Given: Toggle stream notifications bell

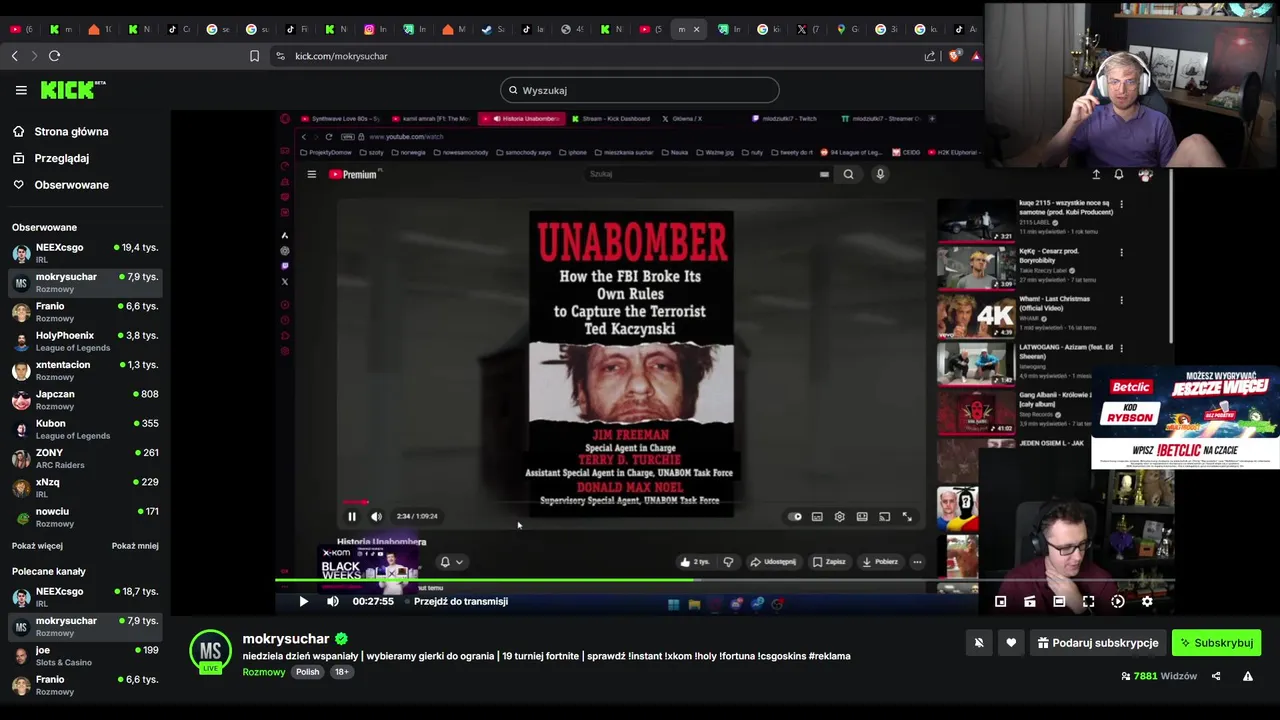Looking at the screenshot, I should [979, 643].
